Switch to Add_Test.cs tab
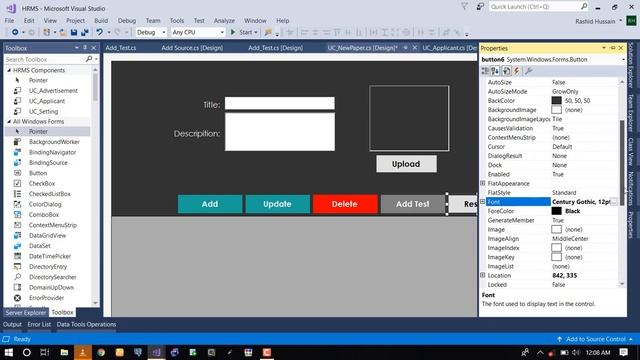The width and height of the screenshot is (640, 360). [x=121, y=48]
